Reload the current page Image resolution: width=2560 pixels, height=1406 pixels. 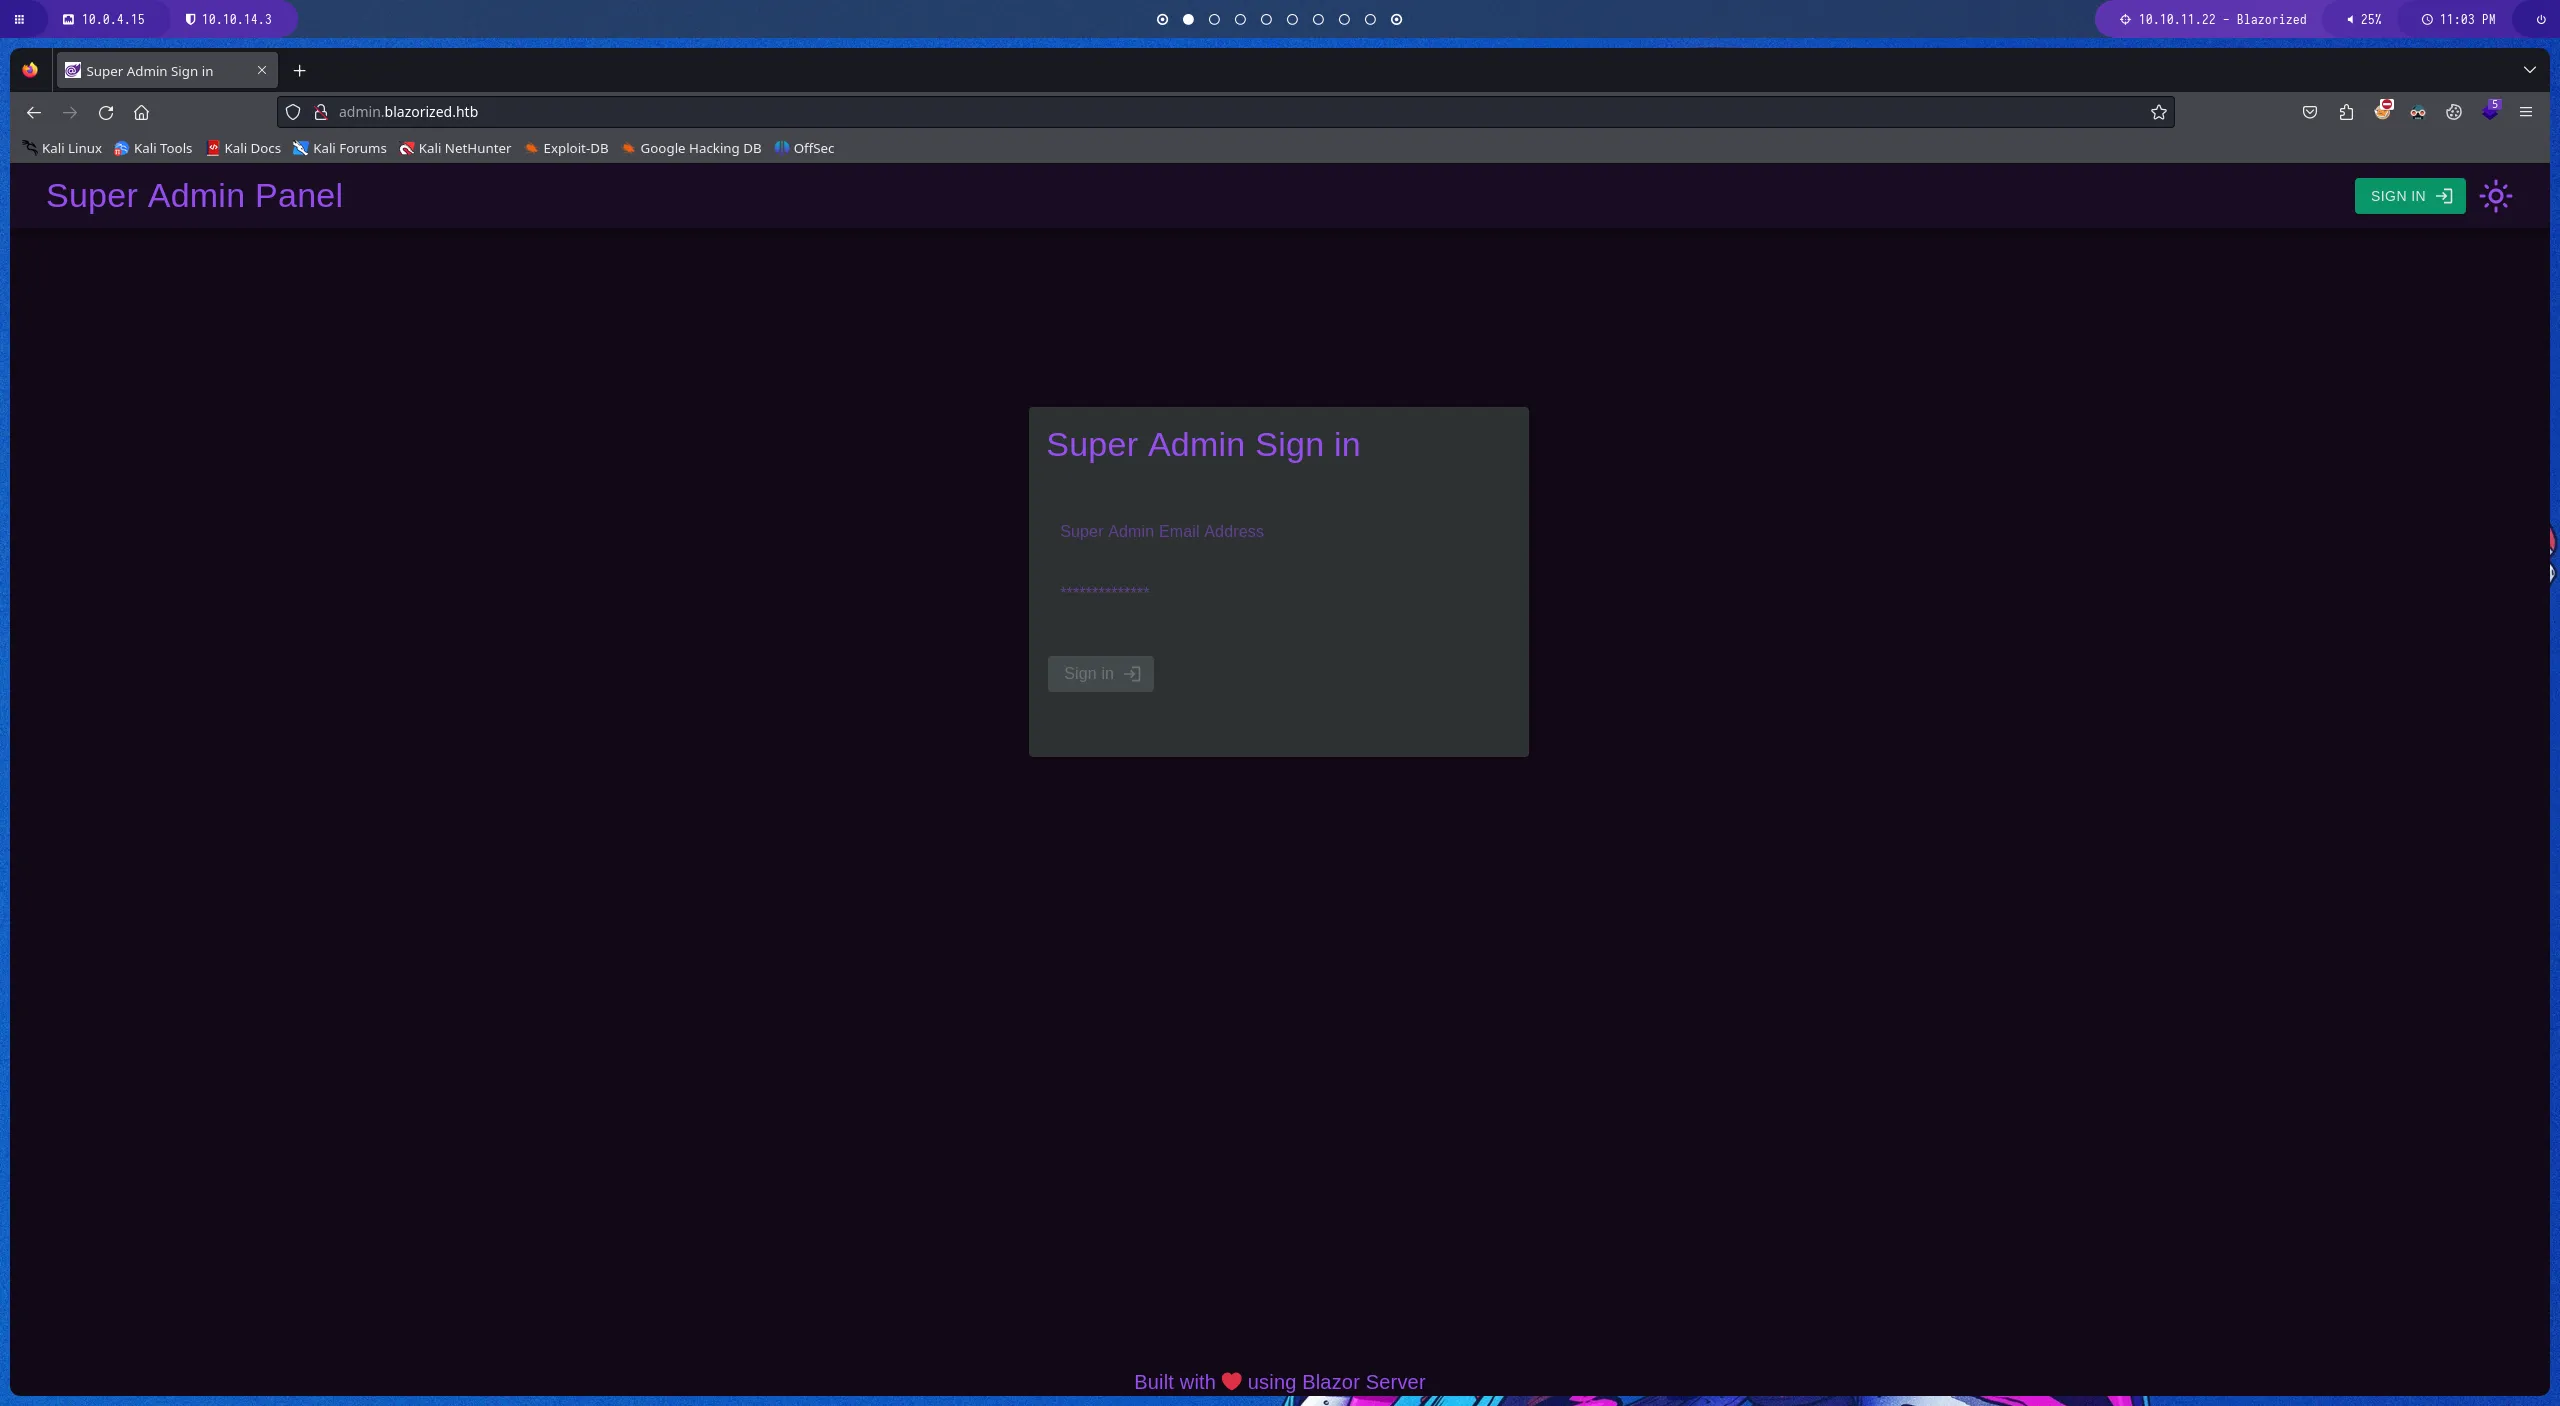(106, 112)
